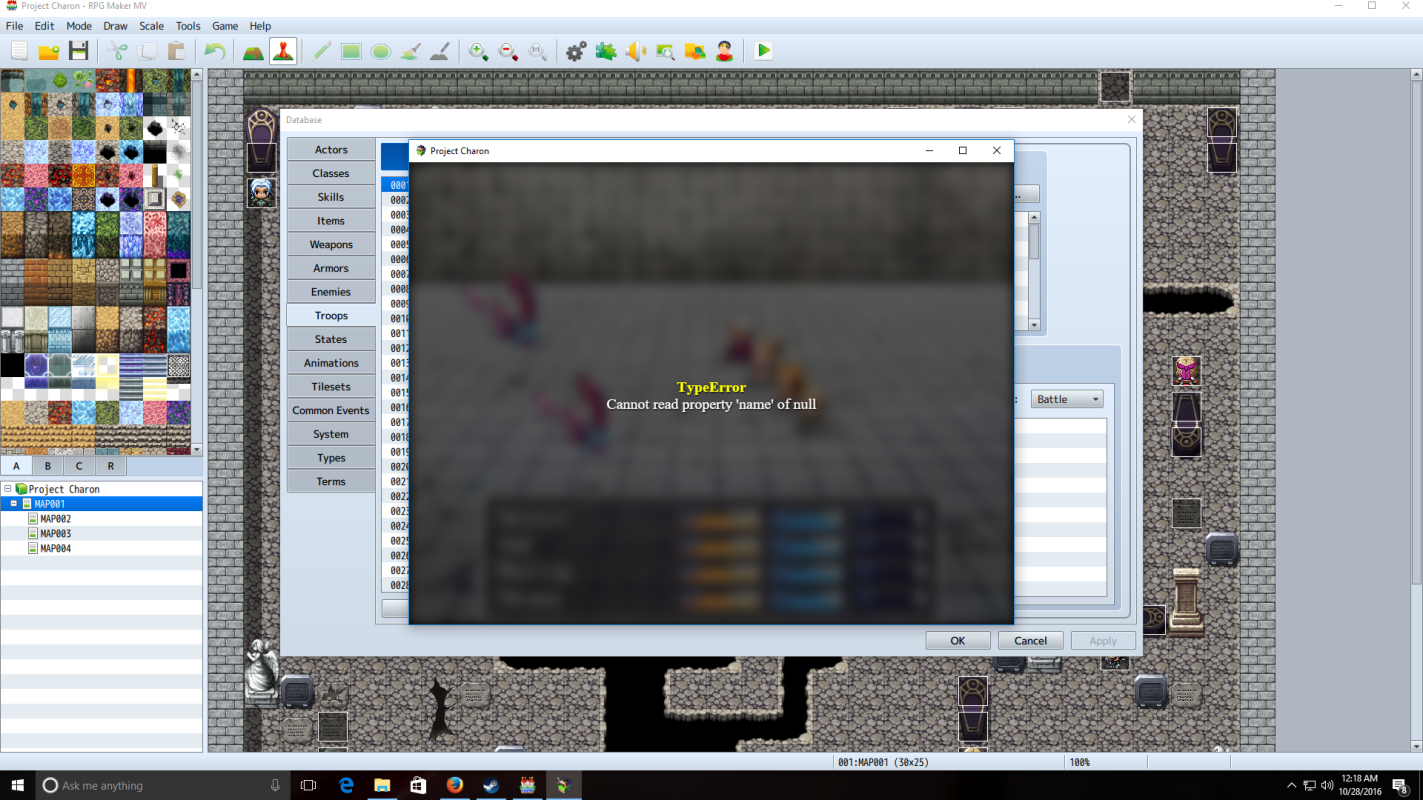Click OK in the Database window
Viewport: 1423px width, 800px height.
click(x=957, y=641)
